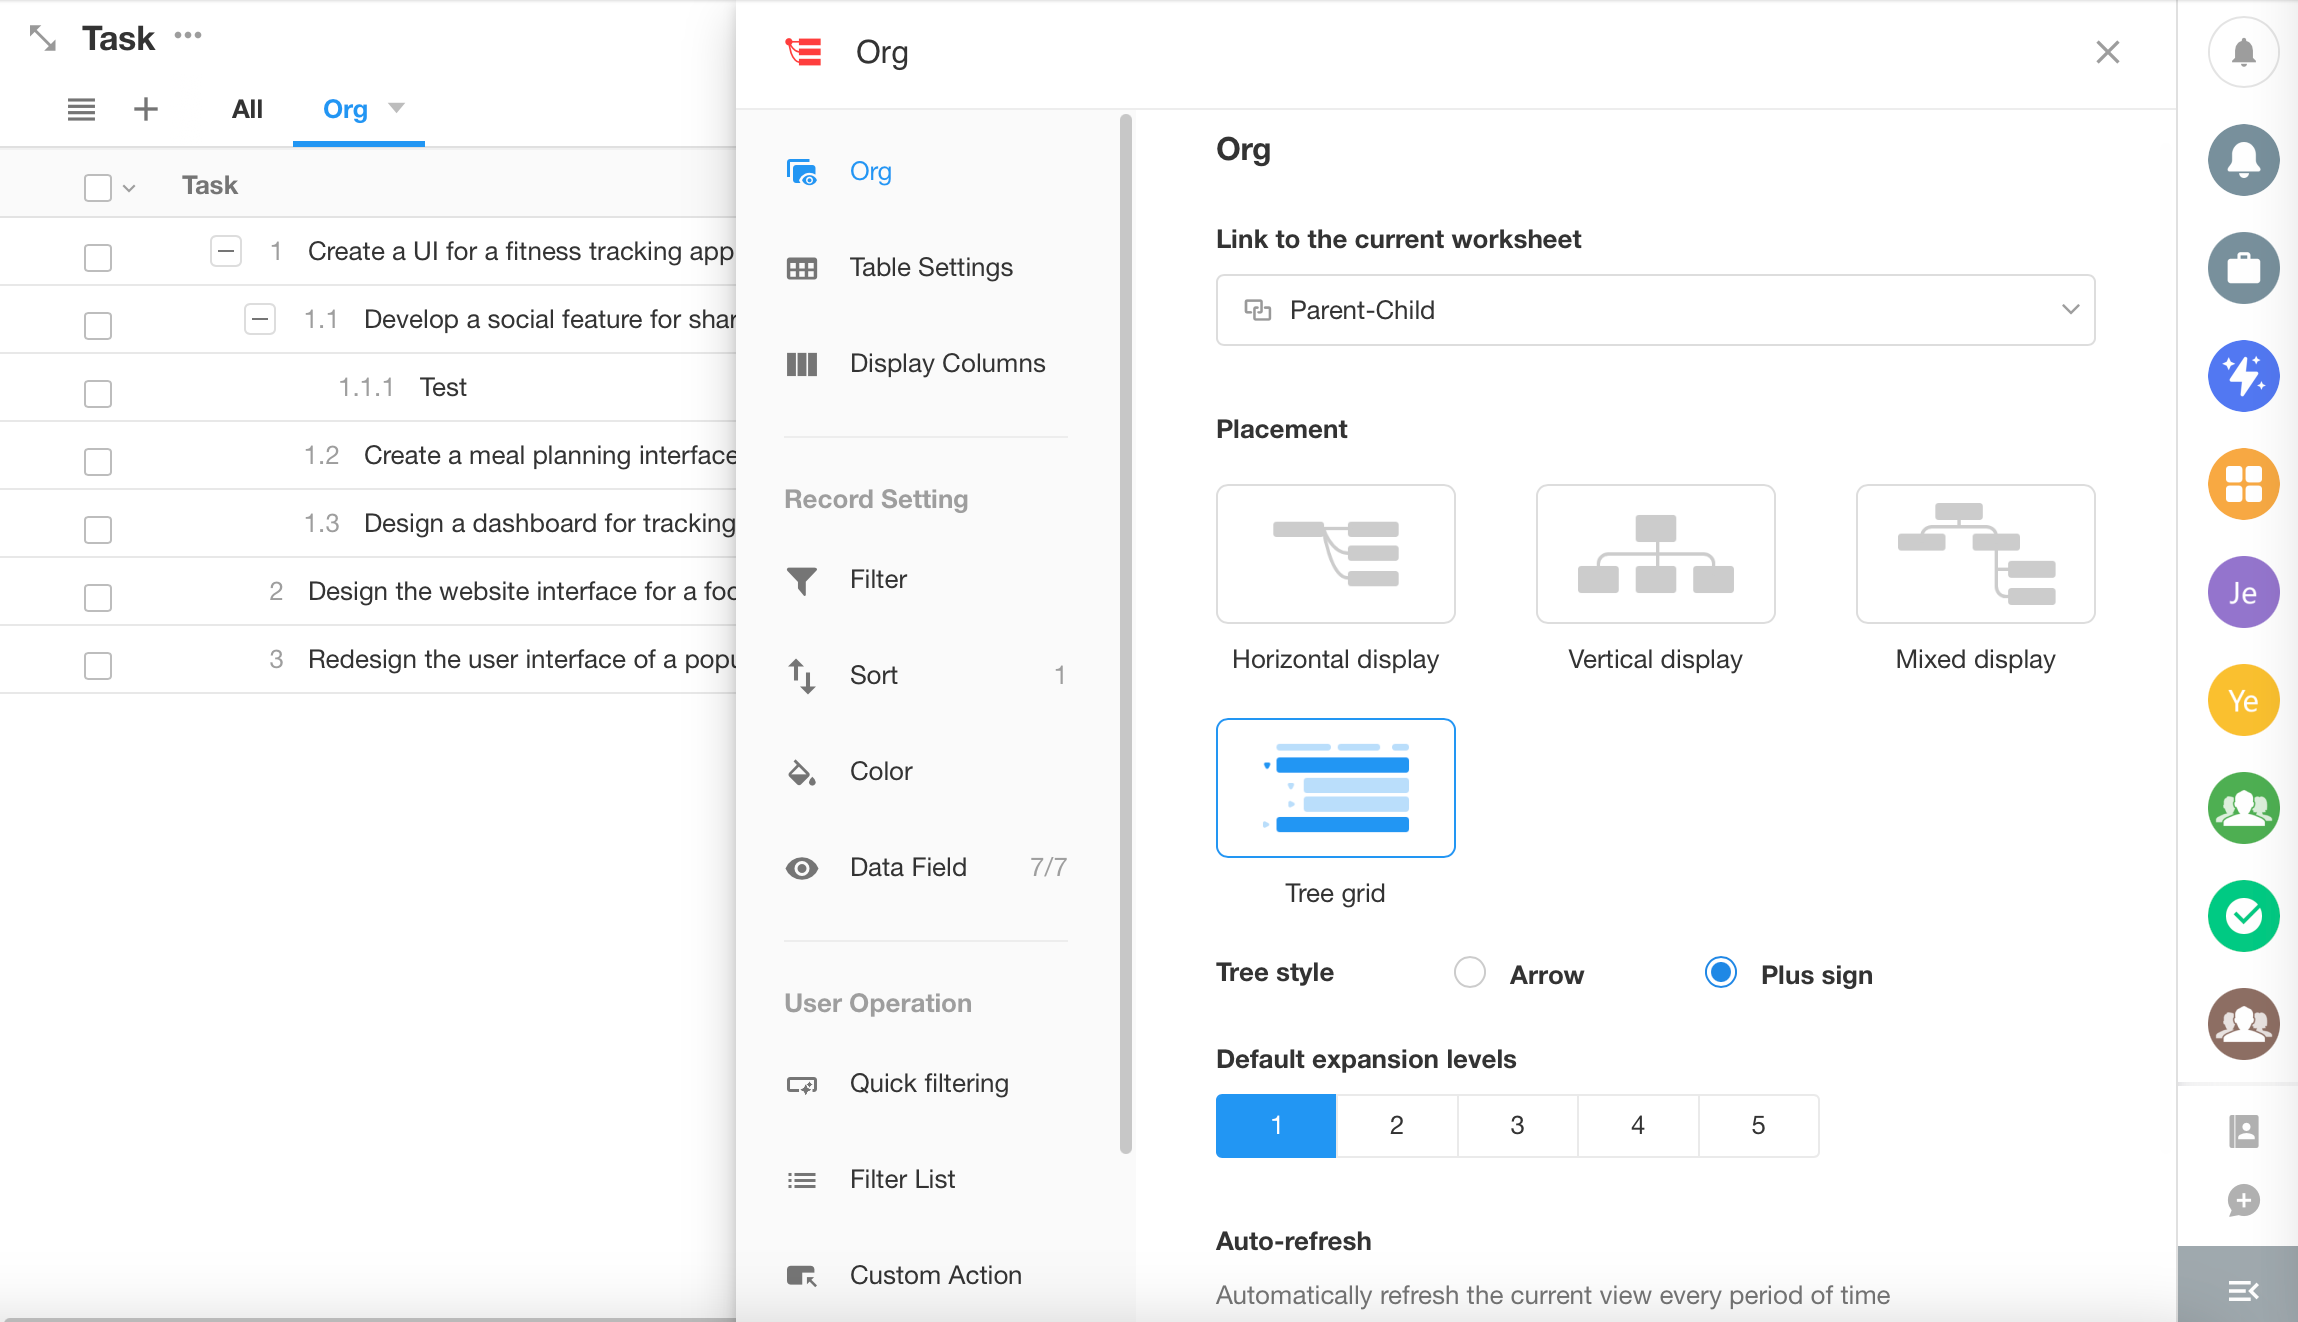The width and height of the screenshot is (2298, 1322).
Task: Select expansion level 2 button
Action: pos(1395,1125)
